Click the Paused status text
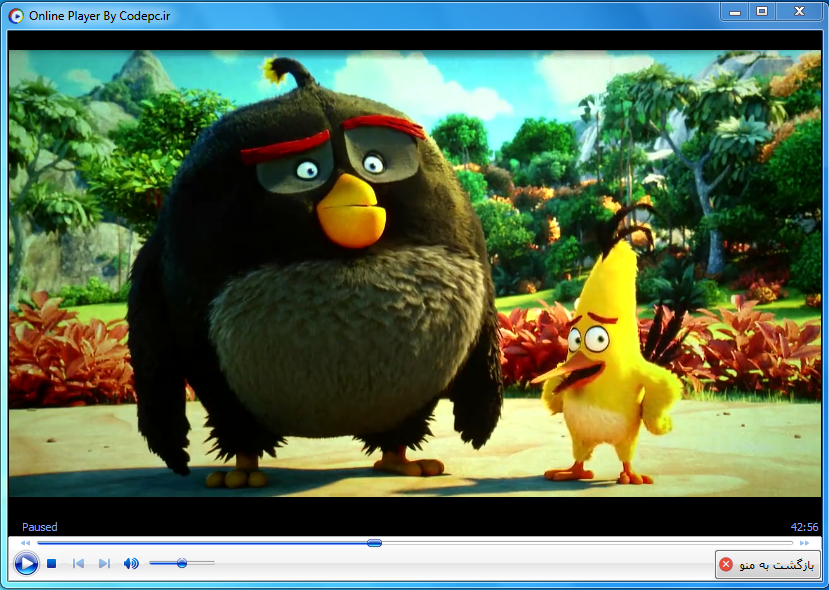 40,527
